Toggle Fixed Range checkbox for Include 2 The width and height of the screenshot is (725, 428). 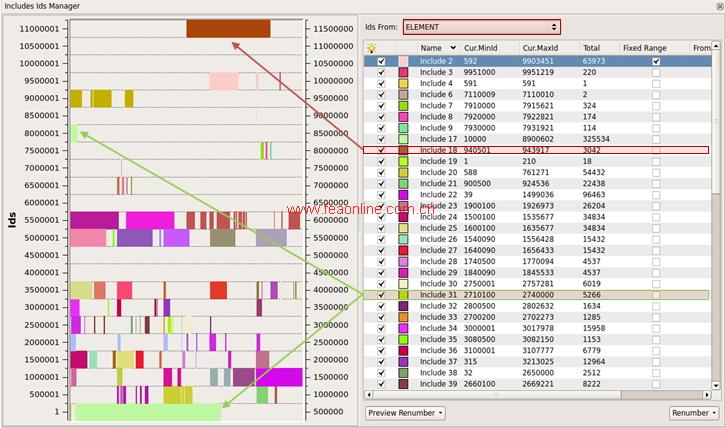655,61
